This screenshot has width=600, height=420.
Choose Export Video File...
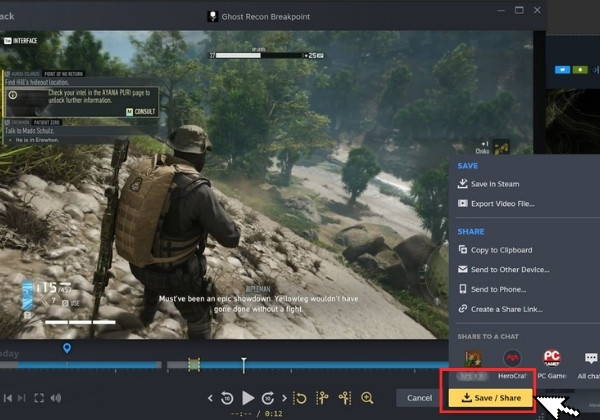(496, 203)
